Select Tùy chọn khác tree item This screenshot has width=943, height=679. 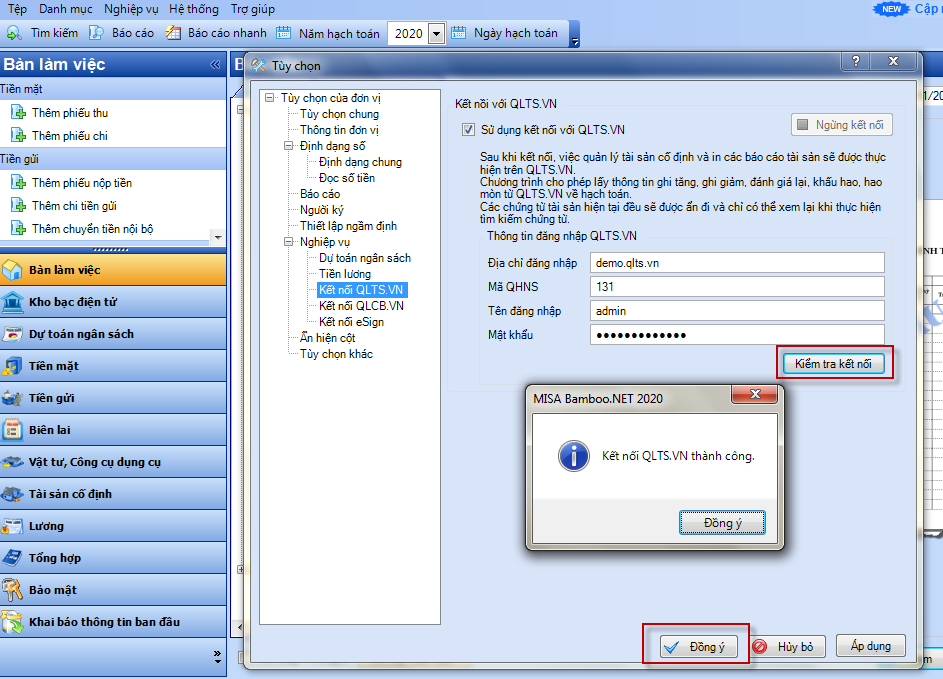(336, 354)
